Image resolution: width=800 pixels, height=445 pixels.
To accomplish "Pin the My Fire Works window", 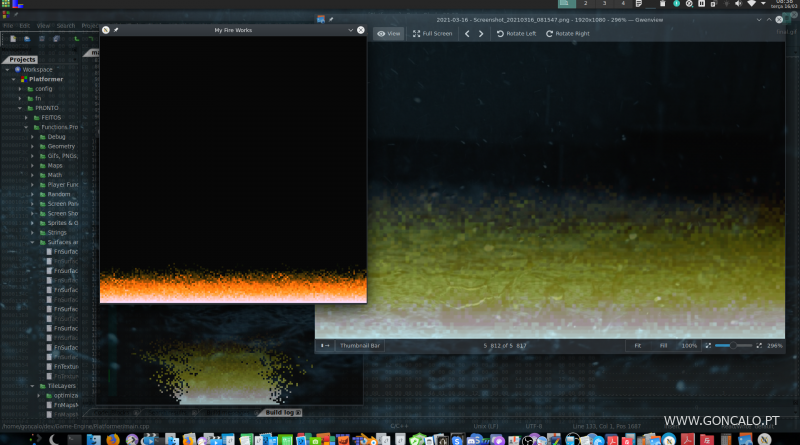I will (x=116, y=31).
